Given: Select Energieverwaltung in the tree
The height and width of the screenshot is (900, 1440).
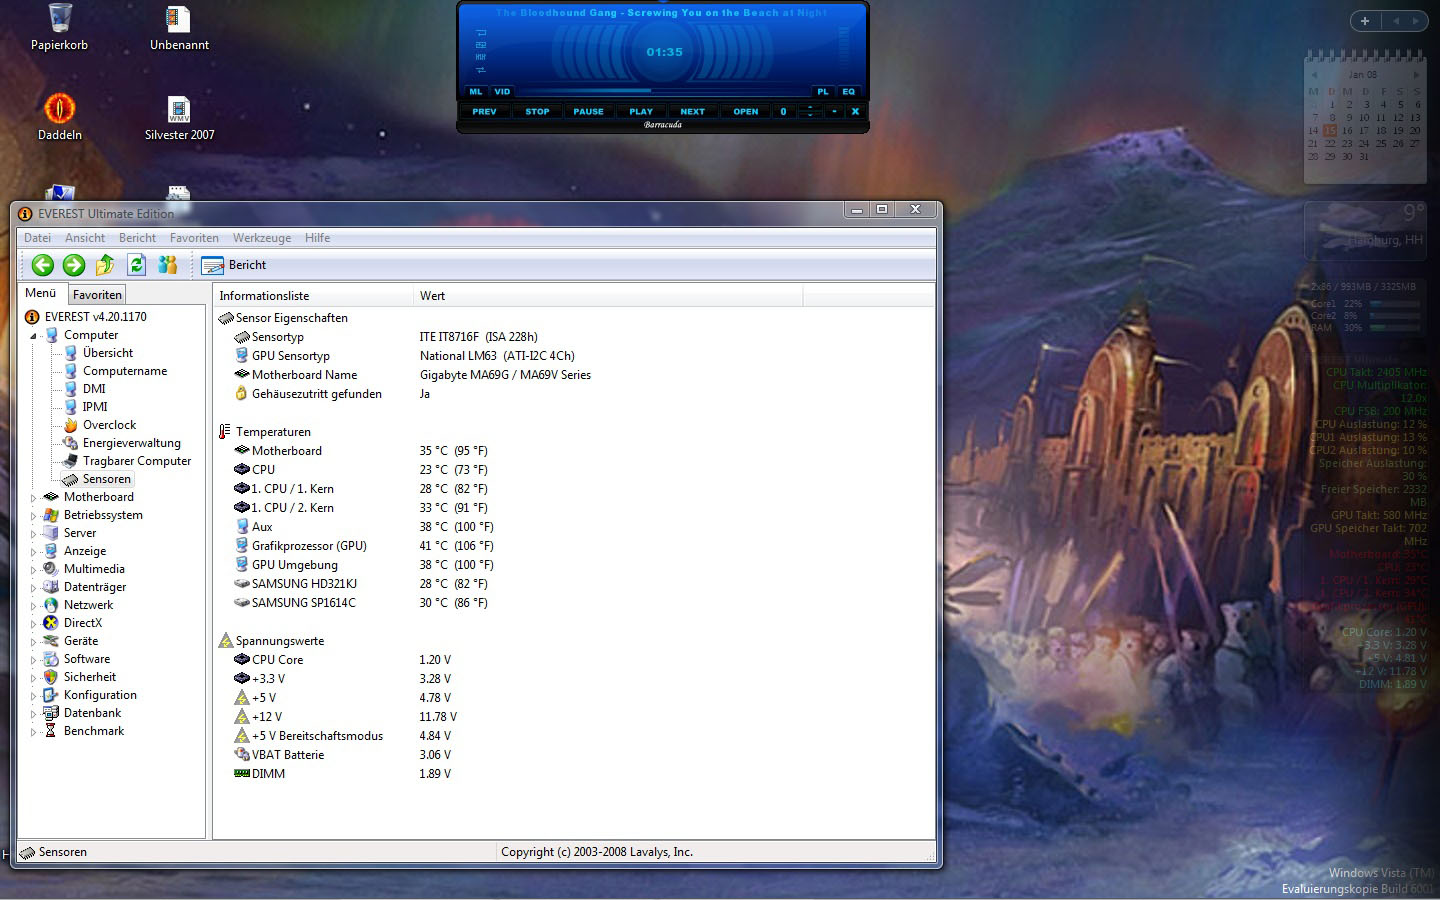Looking at the screenshot, I should pyautogui.click(x=132, y=443).
